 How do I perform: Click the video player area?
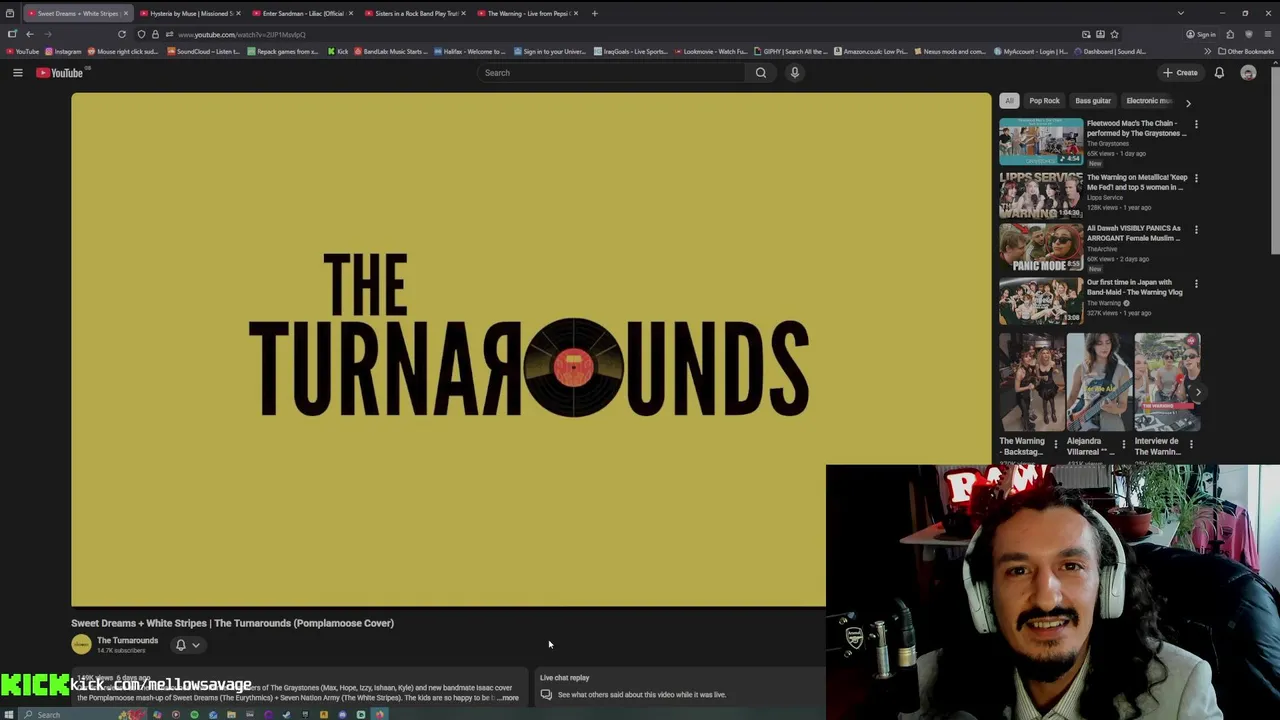click(531, 350)
